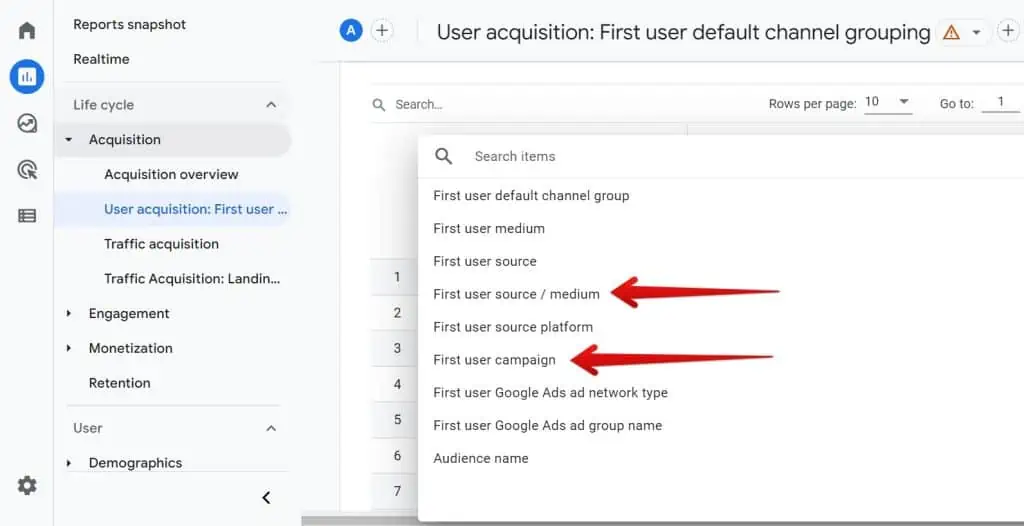Screen dimensions: 1024x526
Task: Click the blue 'A' all-users segment badge
Action: (x=351, y=30)
